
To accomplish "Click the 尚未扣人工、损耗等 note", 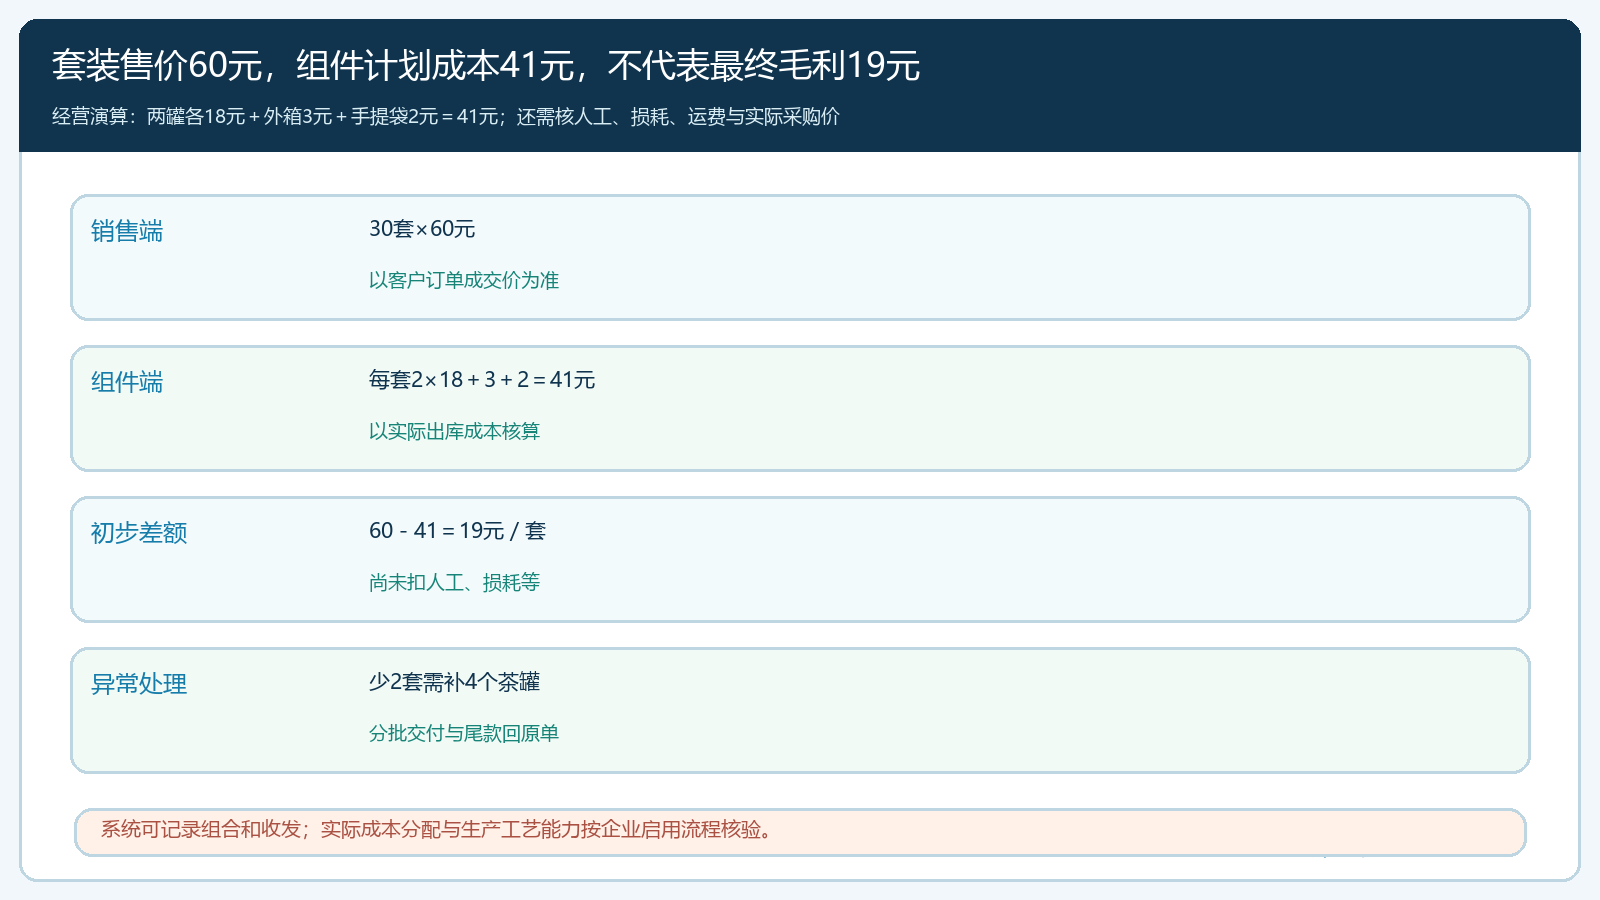I will click(454, 583).
